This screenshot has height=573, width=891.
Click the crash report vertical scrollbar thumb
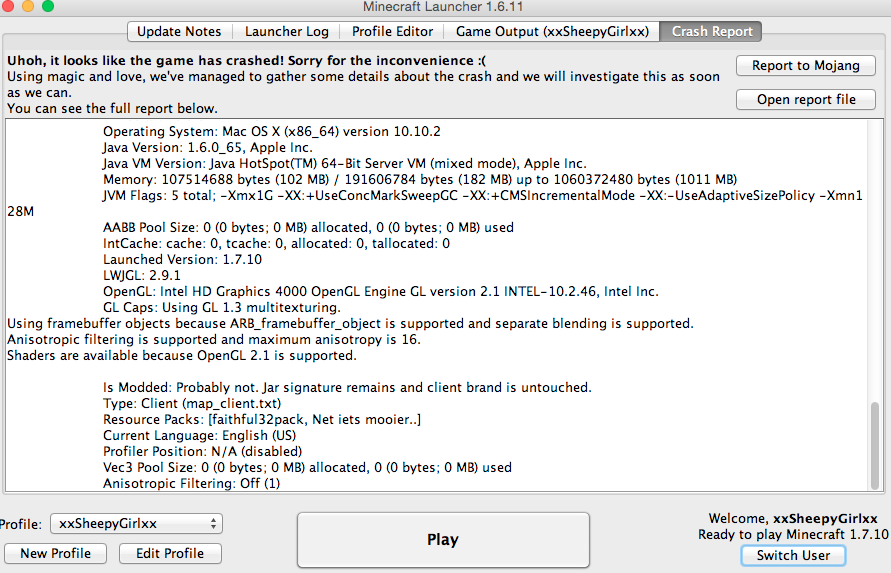(x=875, y=446)
